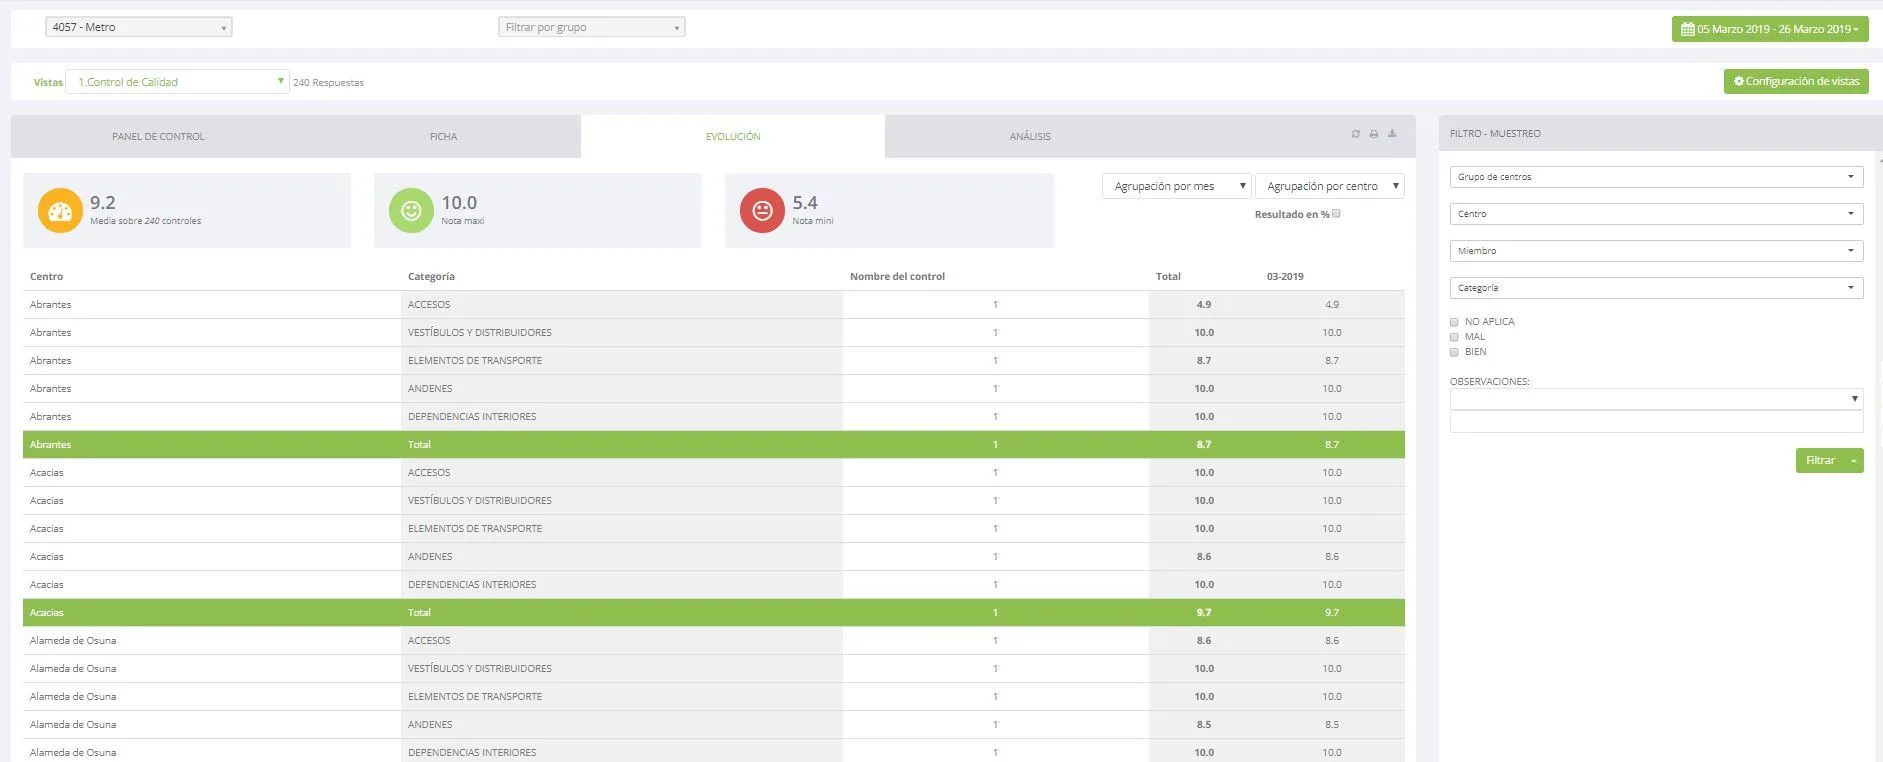Click Abrantes DEPENDENCIAS INTERIORES category
The width and height of the screenshot is (1883, 762).
point(472,416)
